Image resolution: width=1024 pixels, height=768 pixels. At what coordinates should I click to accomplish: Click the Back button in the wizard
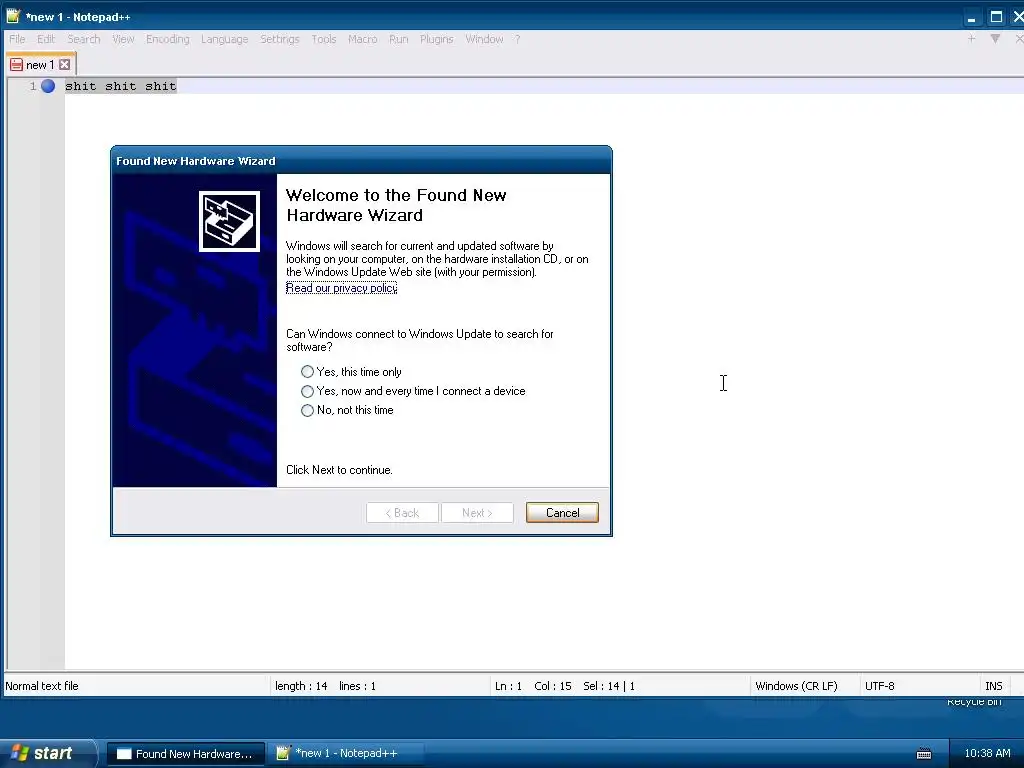coord(402,513)
